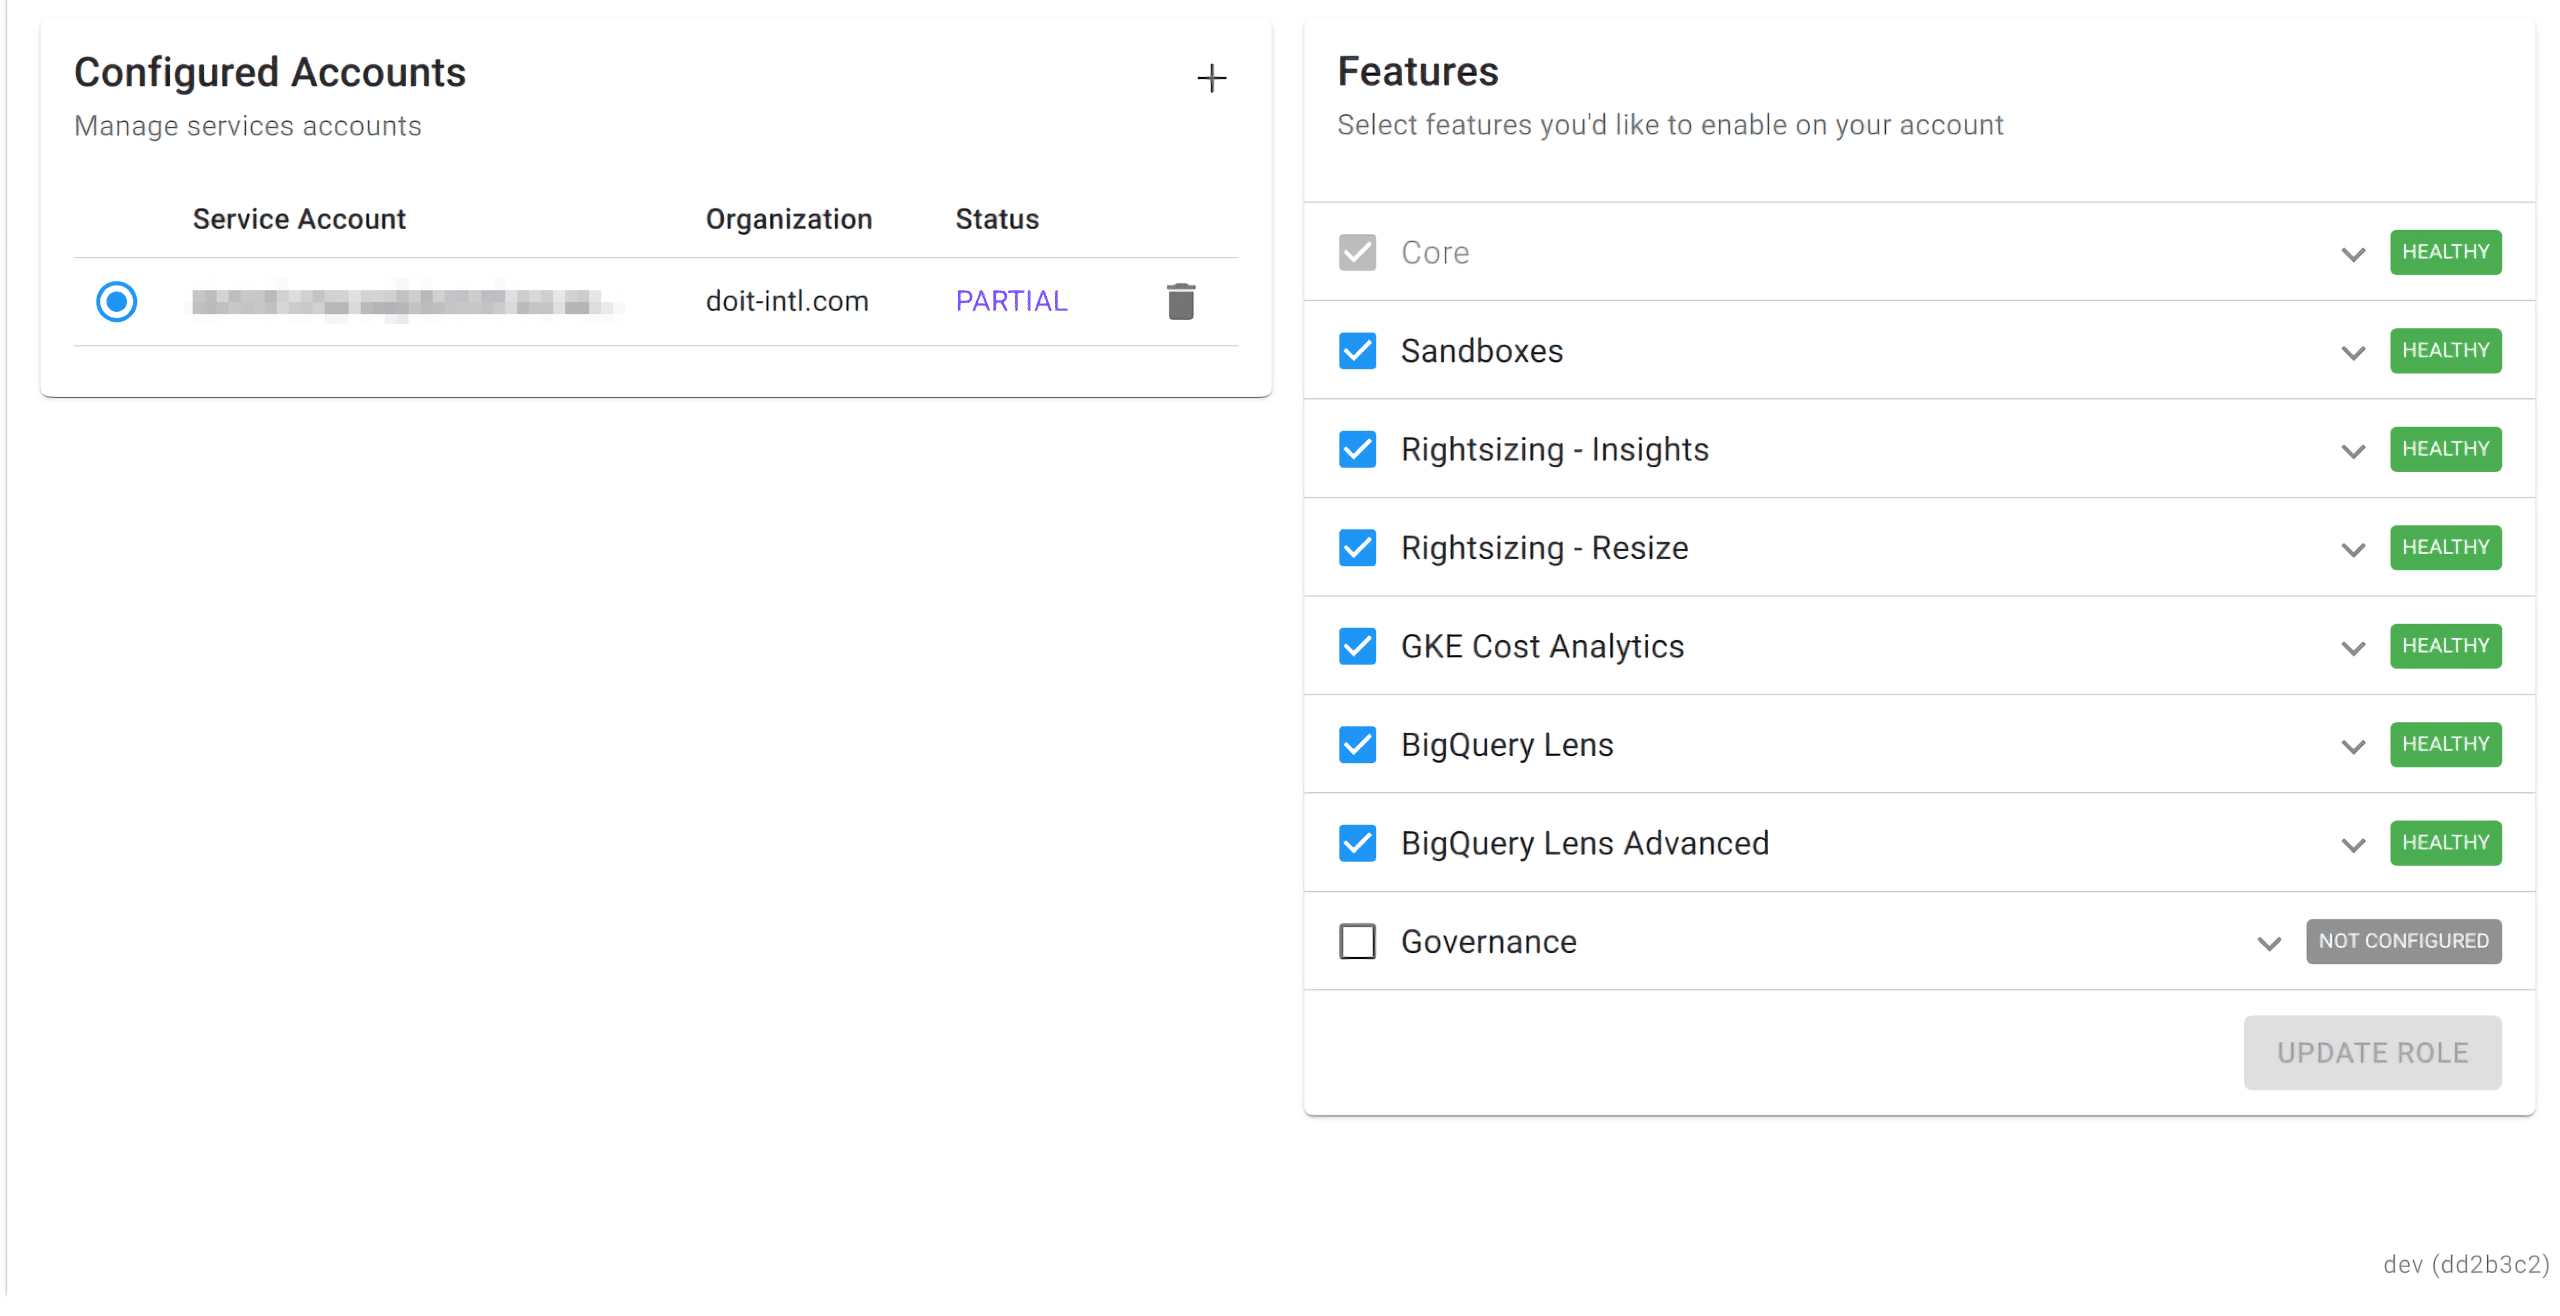Uncheck the Sandboxes feature checkbox
The height and width of the screenshot is (1316, 2560).
click(x=1356, y=351)
